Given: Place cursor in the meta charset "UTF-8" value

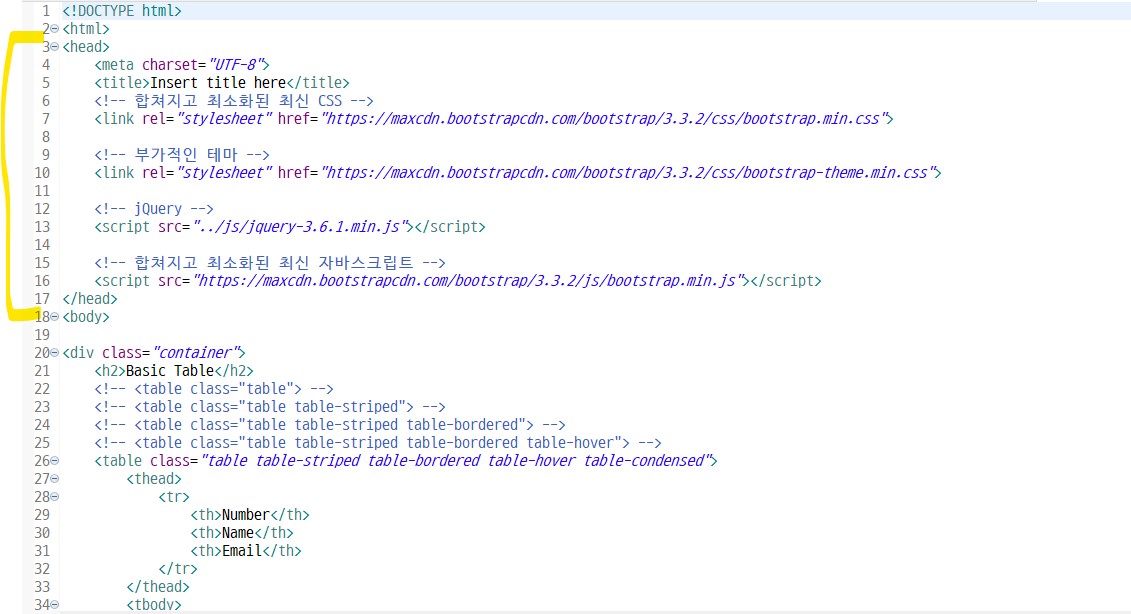Looking at the screenshot, I should coord(238,65).
